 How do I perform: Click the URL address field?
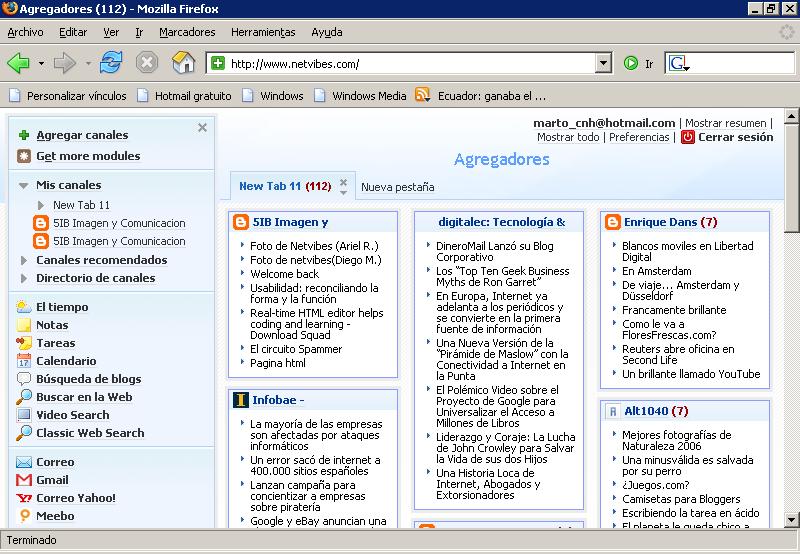tap(411, 64)
